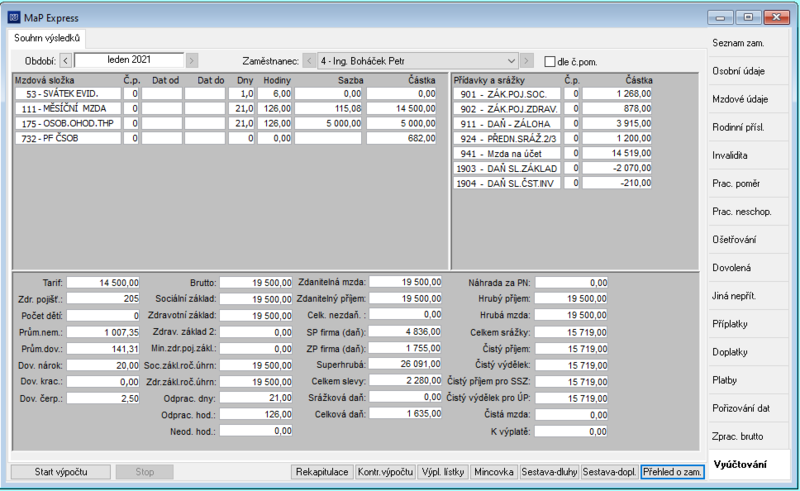This screenshot has width=800, height=491.
Task: Open the Rekapitulace report
Action: tap(322, 472)
